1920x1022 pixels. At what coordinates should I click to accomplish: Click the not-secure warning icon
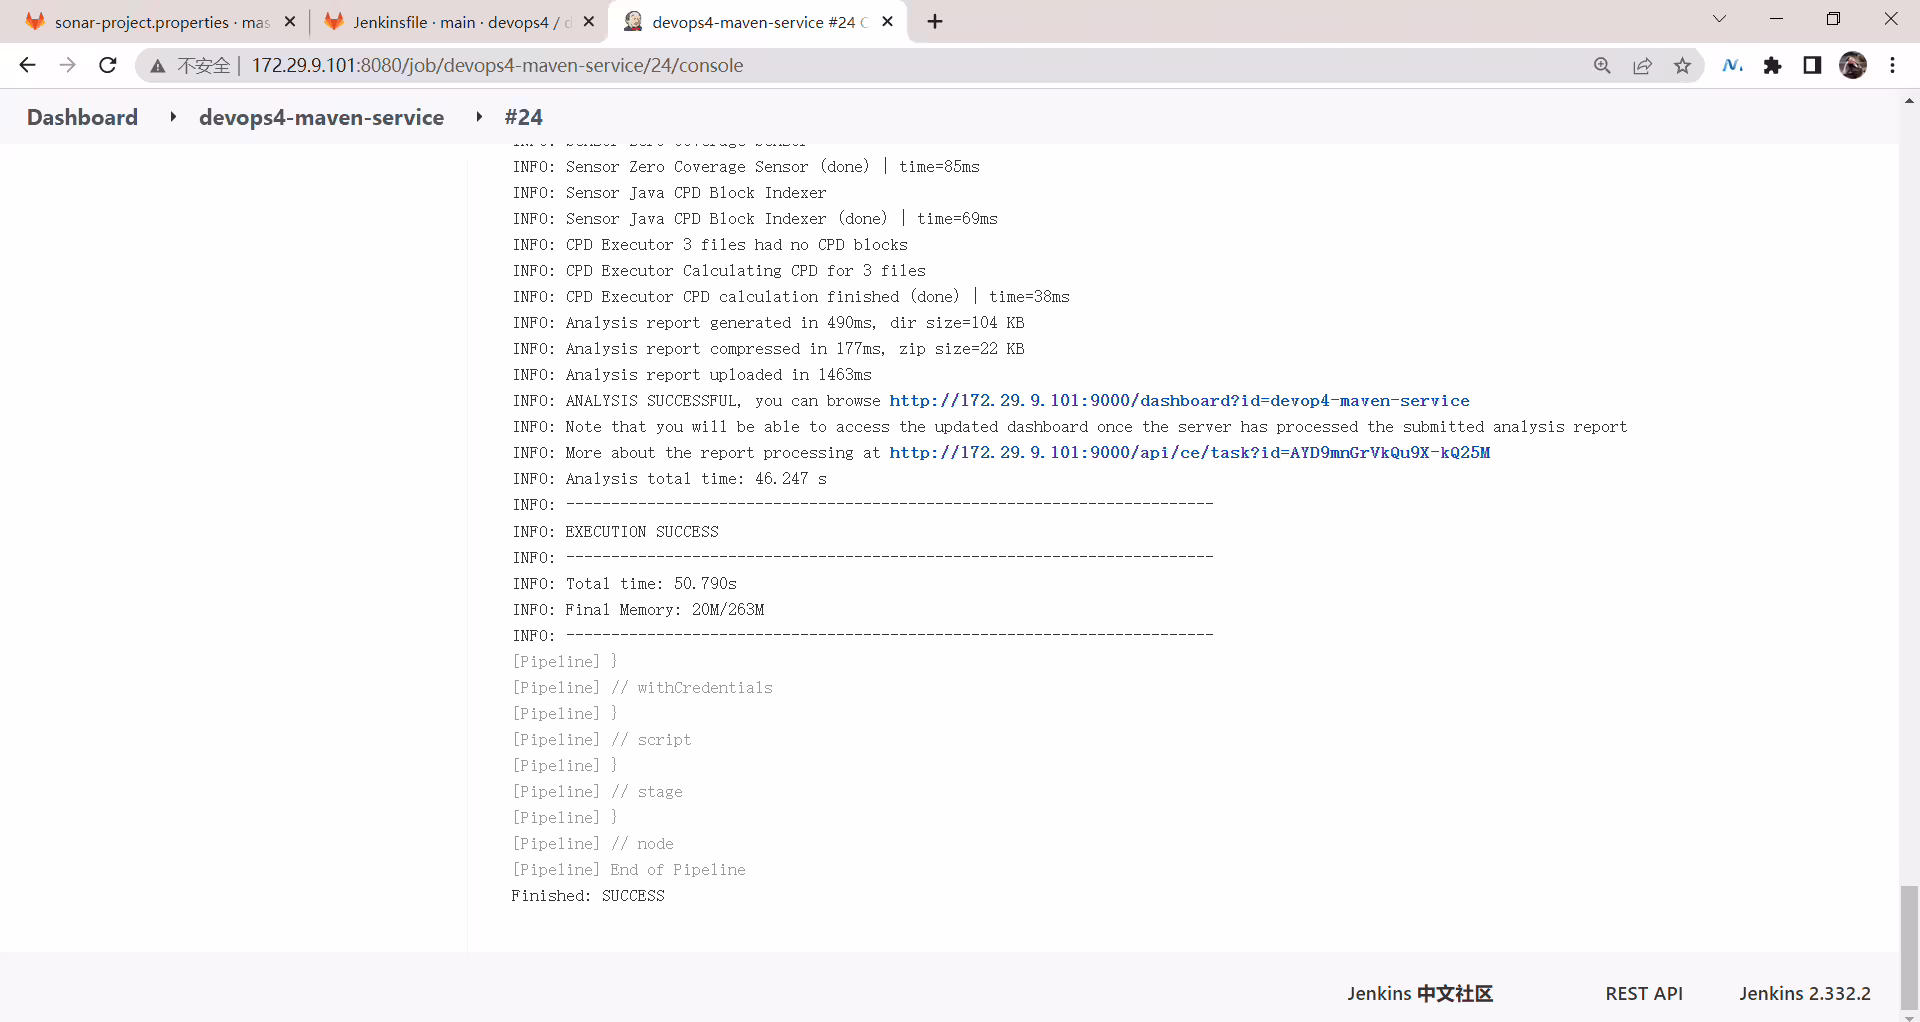158,66
